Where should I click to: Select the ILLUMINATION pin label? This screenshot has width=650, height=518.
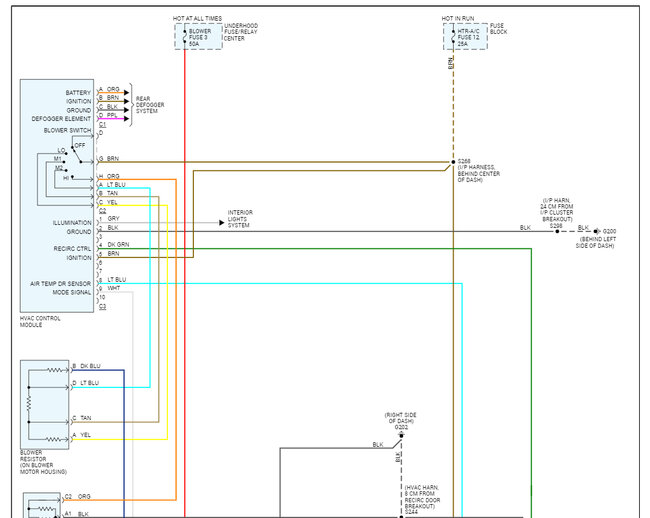click(x=72, y=223)
